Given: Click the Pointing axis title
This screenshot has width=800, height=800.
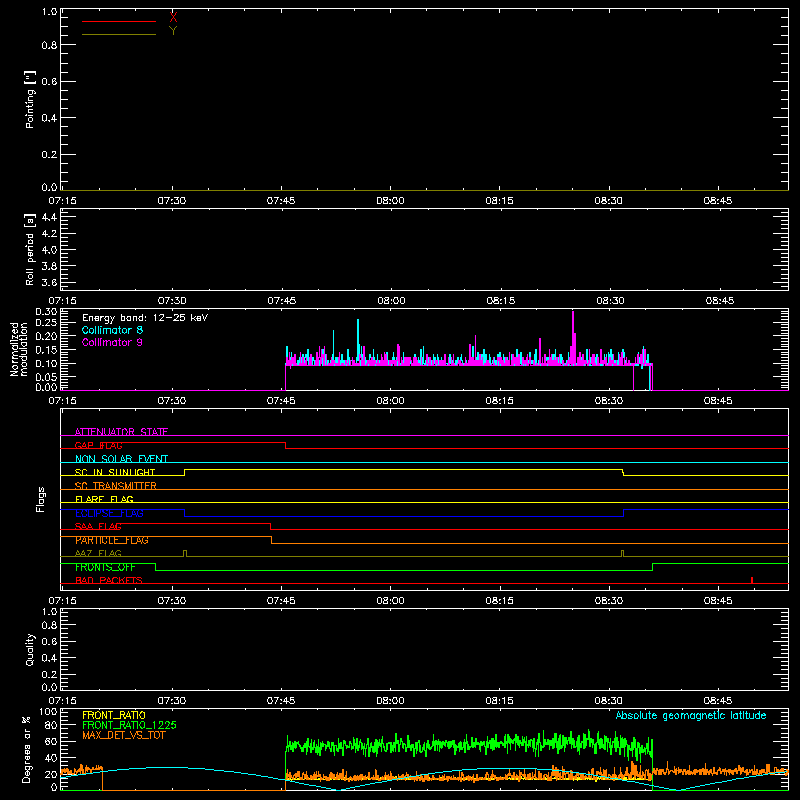Looking at the screenshot, I should click(31, 100).
